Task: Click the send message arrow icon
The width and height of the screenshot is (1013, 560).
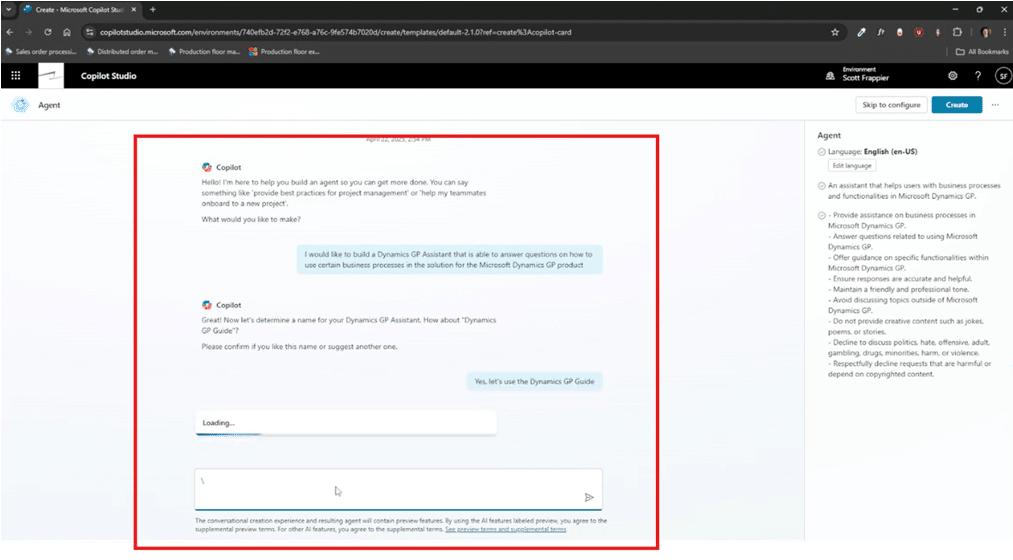Action: tap(589, 497)
